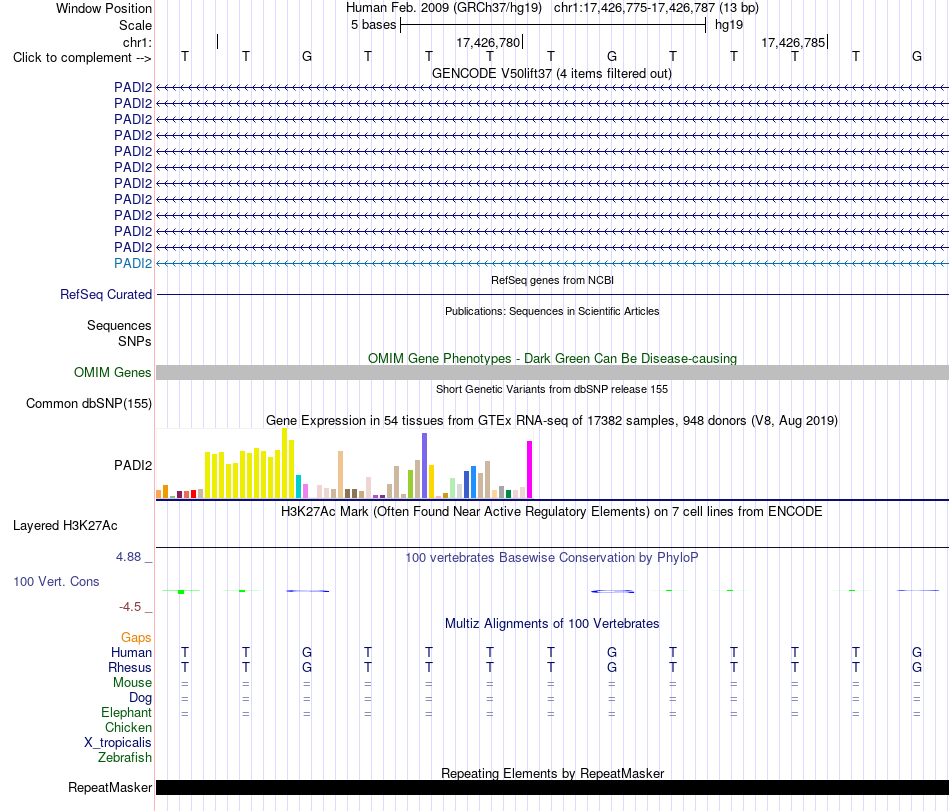Click the 'Click to complement -->' label
The width and height of the screenshot is (950, 811).
tap(82, 58)
